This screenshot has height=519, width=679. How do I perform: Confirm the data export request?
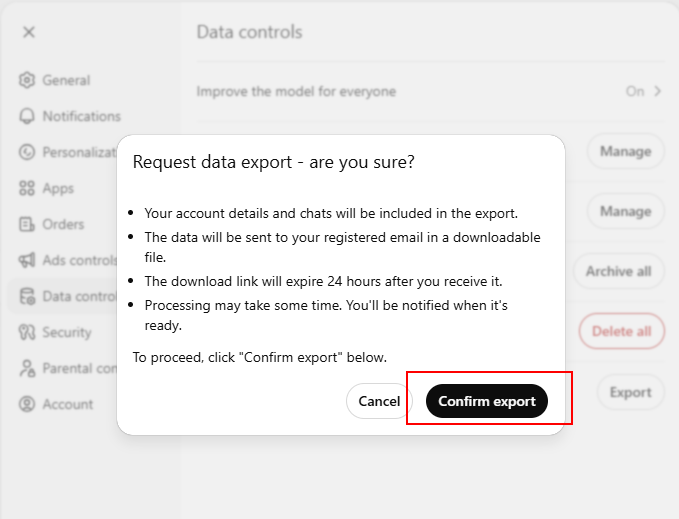(x=487, y=401)
